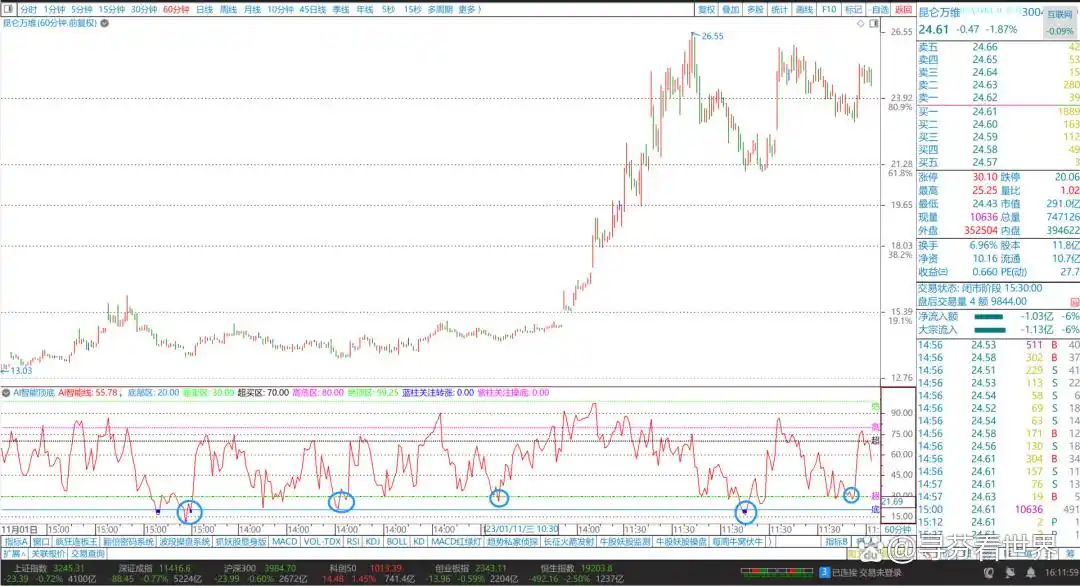Expand the 扩展 panel arrow at bottom-left
This screenshot has height=586, width=1080.
coord(14,553)
